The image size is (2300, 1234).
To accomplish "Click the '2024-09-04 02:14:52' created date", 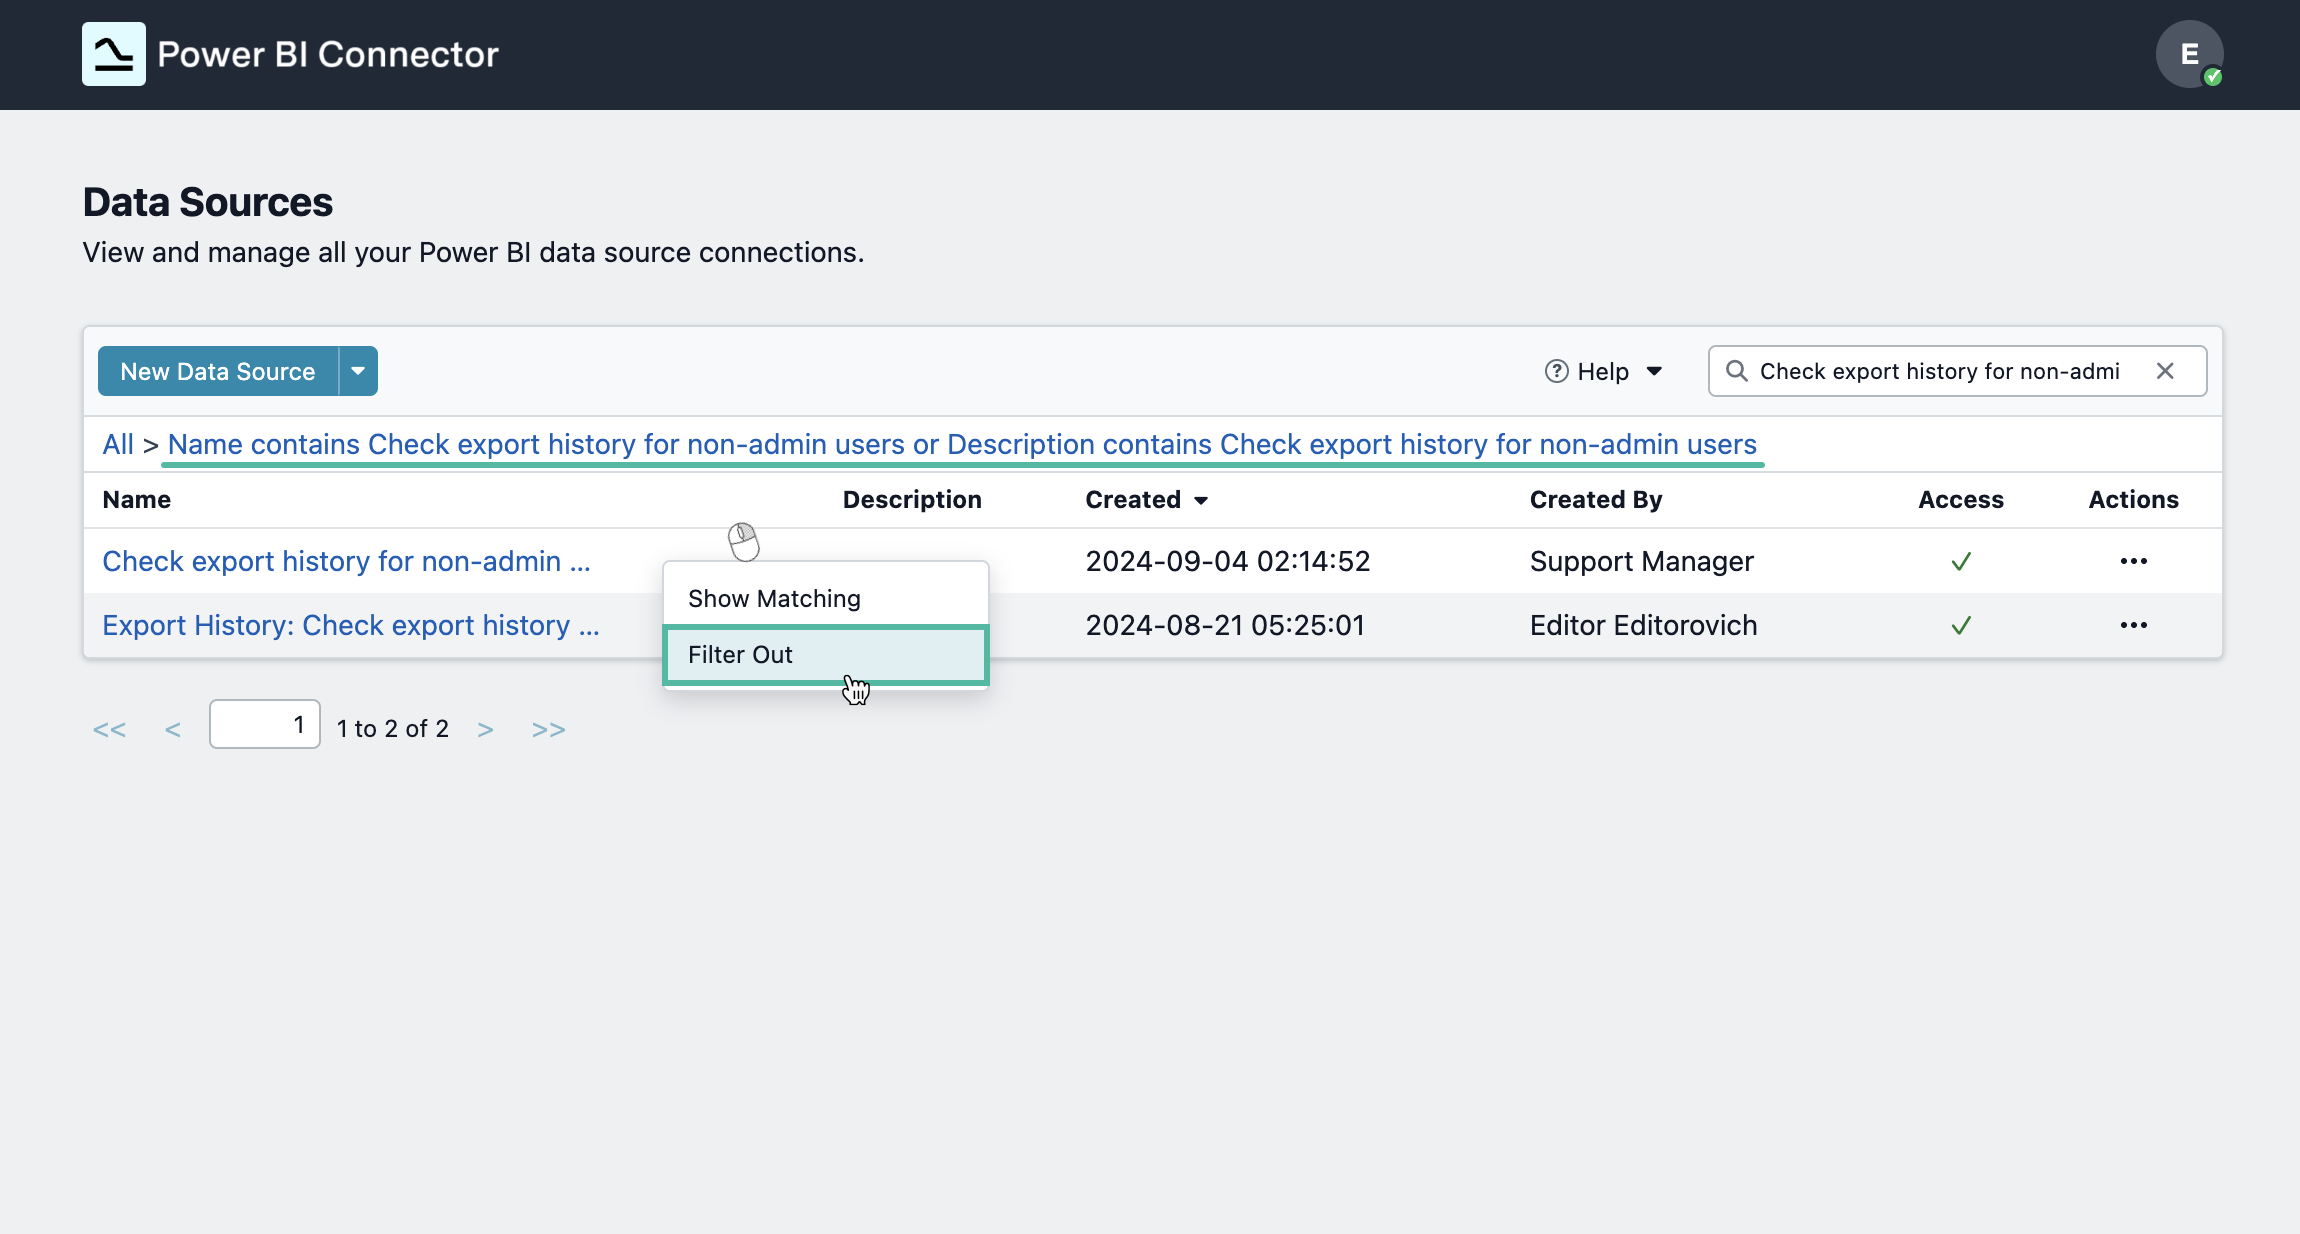I will [1228, 561].
